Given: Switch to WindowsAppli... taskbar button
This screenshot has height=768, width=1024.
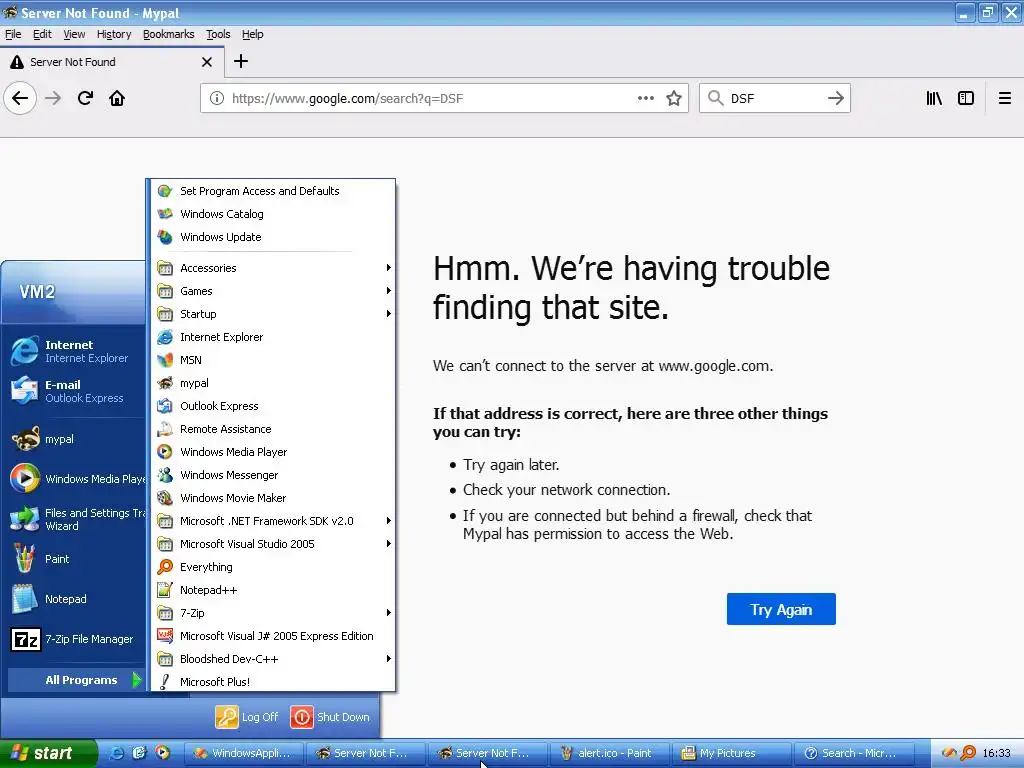Looking at the screenshot, I should (244, 754).
